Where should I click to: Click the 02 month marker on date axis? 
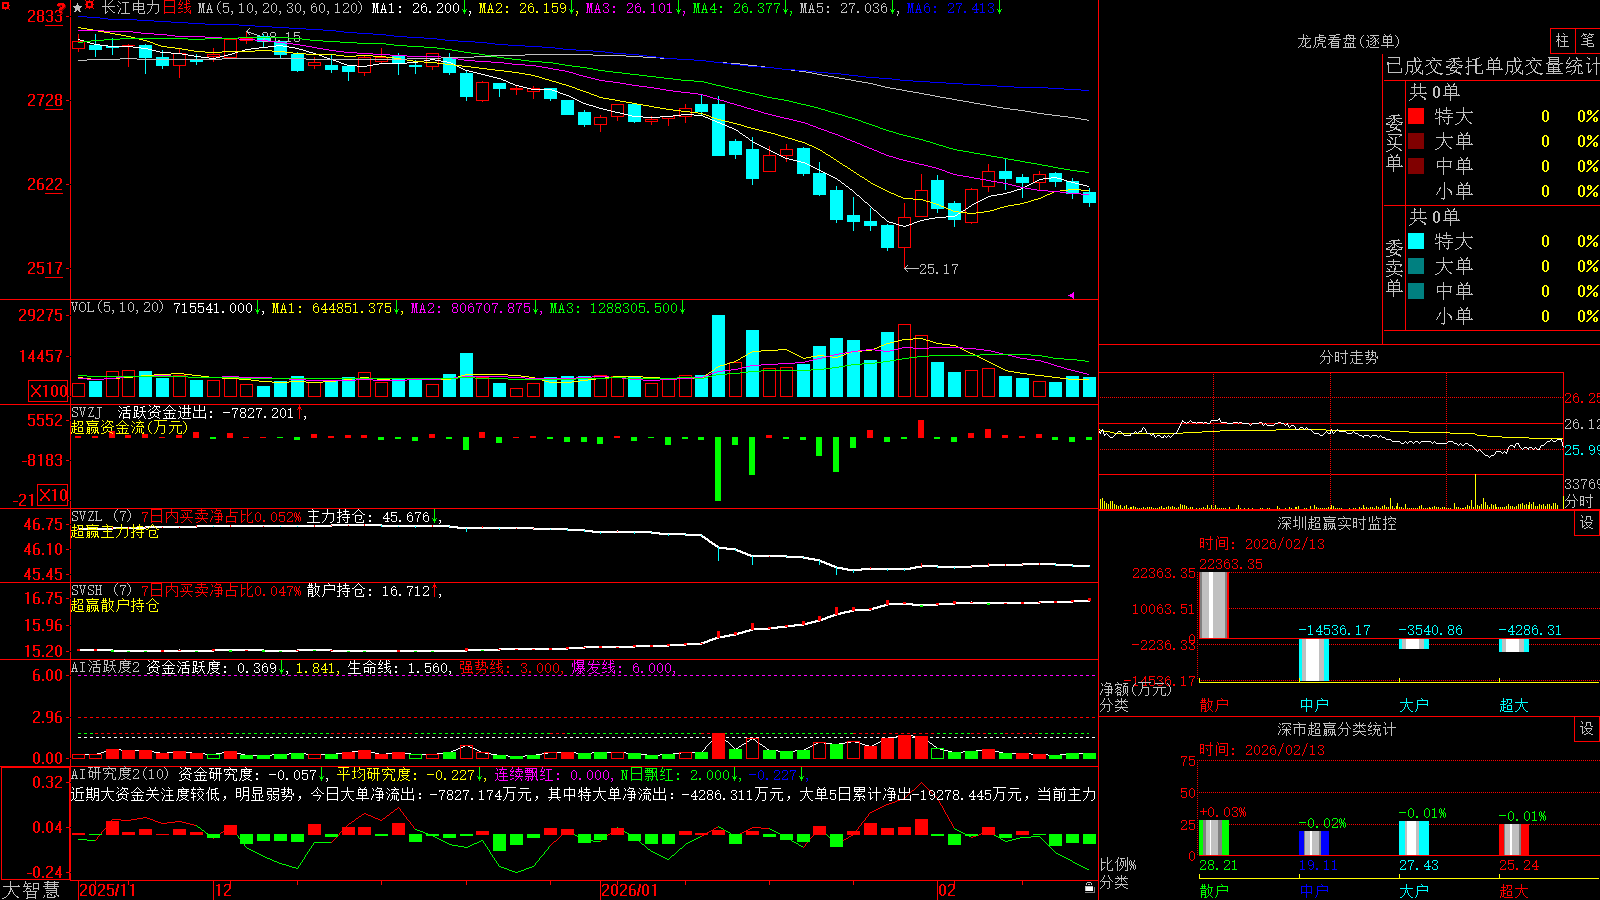(947, 890)
